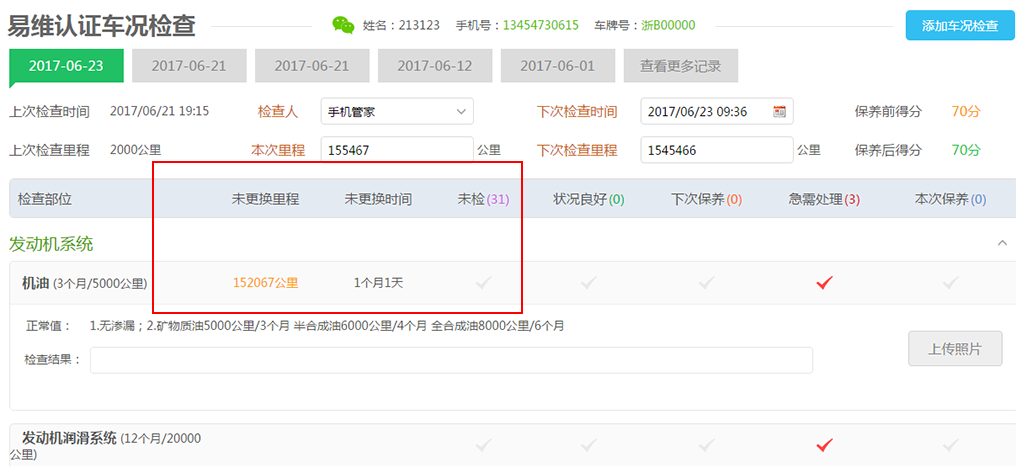Open the 检查人 dropdown showing 手机管家
This screenshot has height=466, width=1016.
(x=397, y=112)
